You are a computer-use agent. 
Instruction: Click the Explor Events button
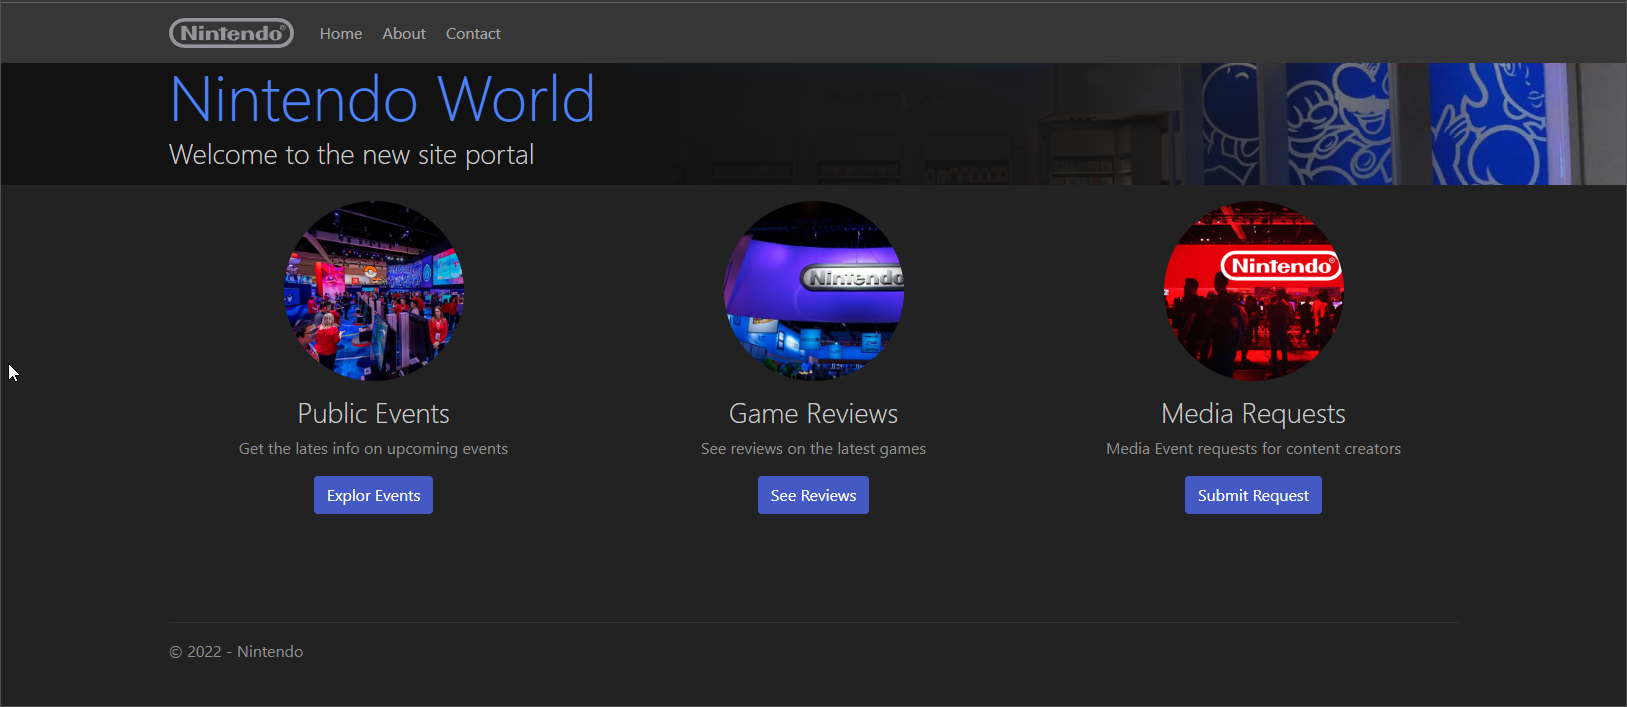point(373,495)
